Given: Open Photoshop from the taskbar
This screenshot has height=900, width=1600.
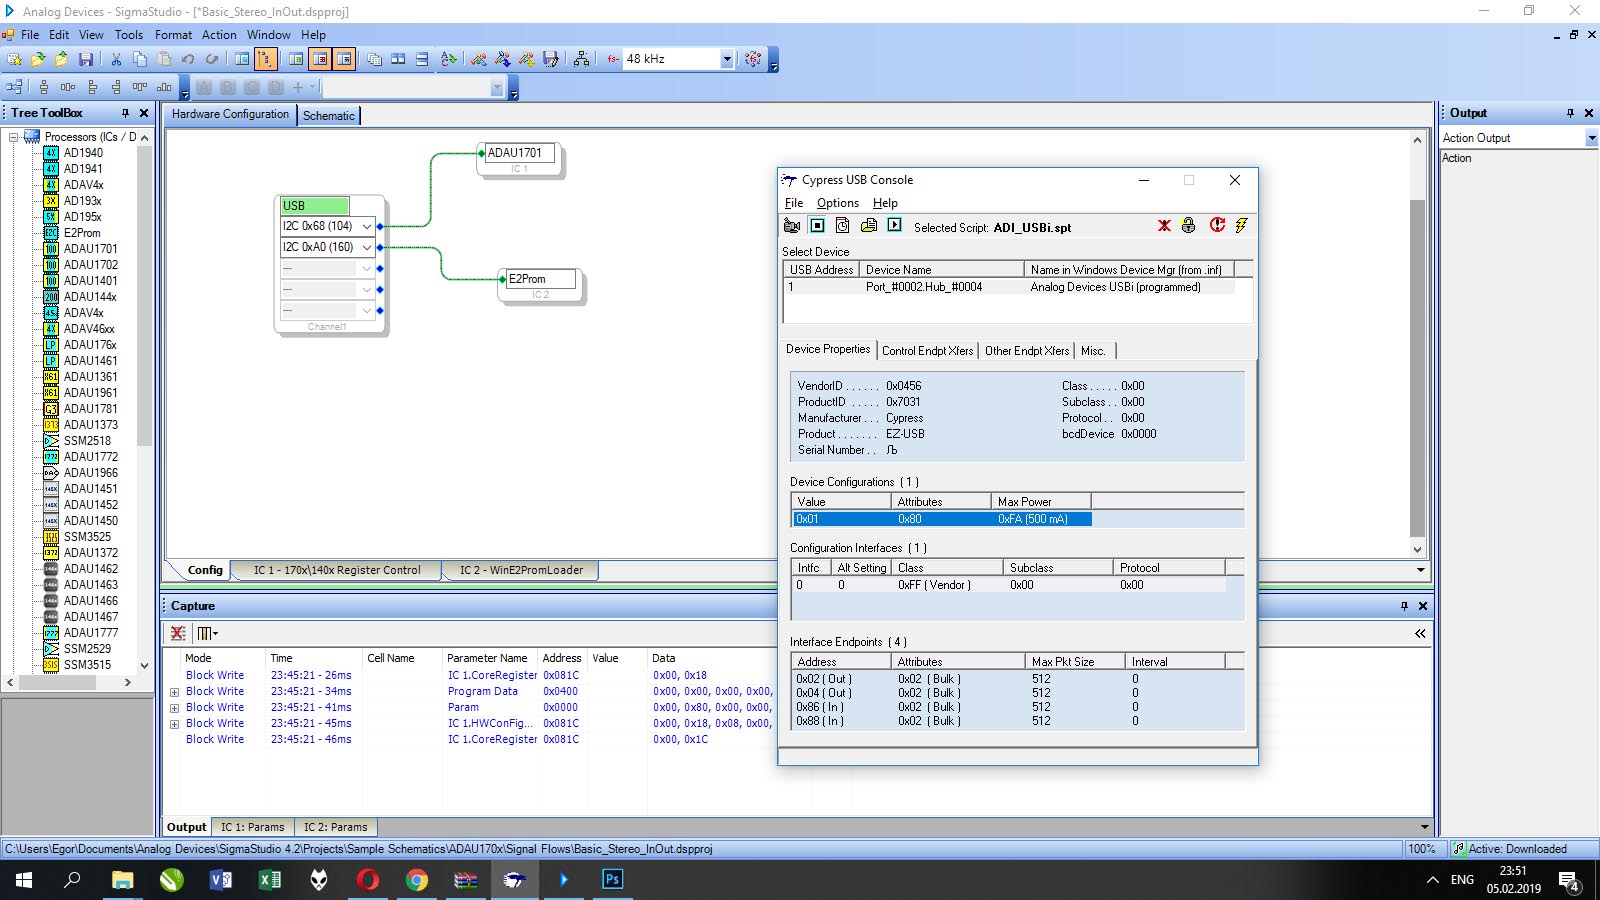Looking at the screenshot, I should 612,879.
